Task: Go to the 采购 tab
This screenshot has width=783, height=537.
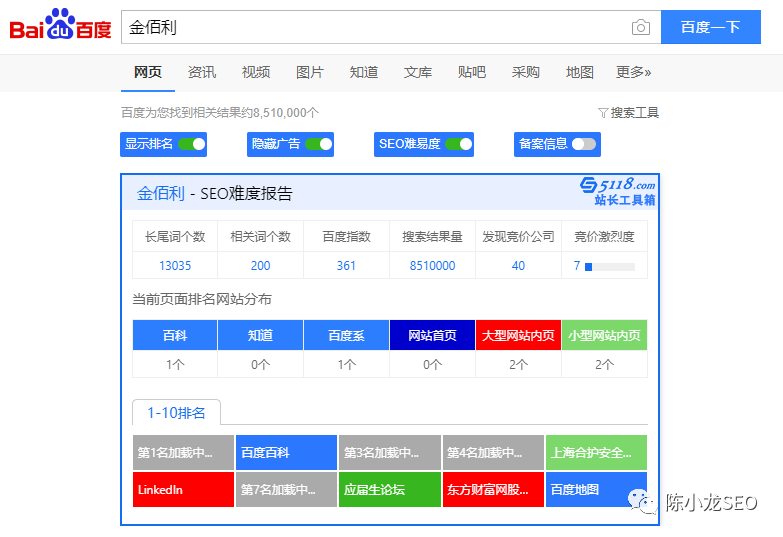Action: point(525,72)
